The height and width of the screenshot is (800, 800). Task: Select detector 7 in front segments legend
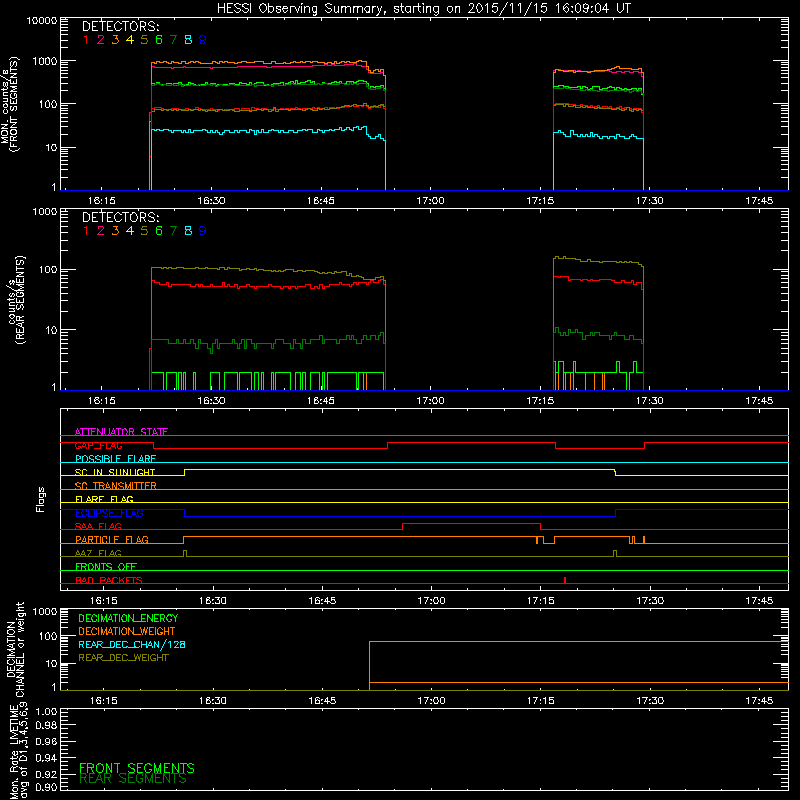(173, 40)
